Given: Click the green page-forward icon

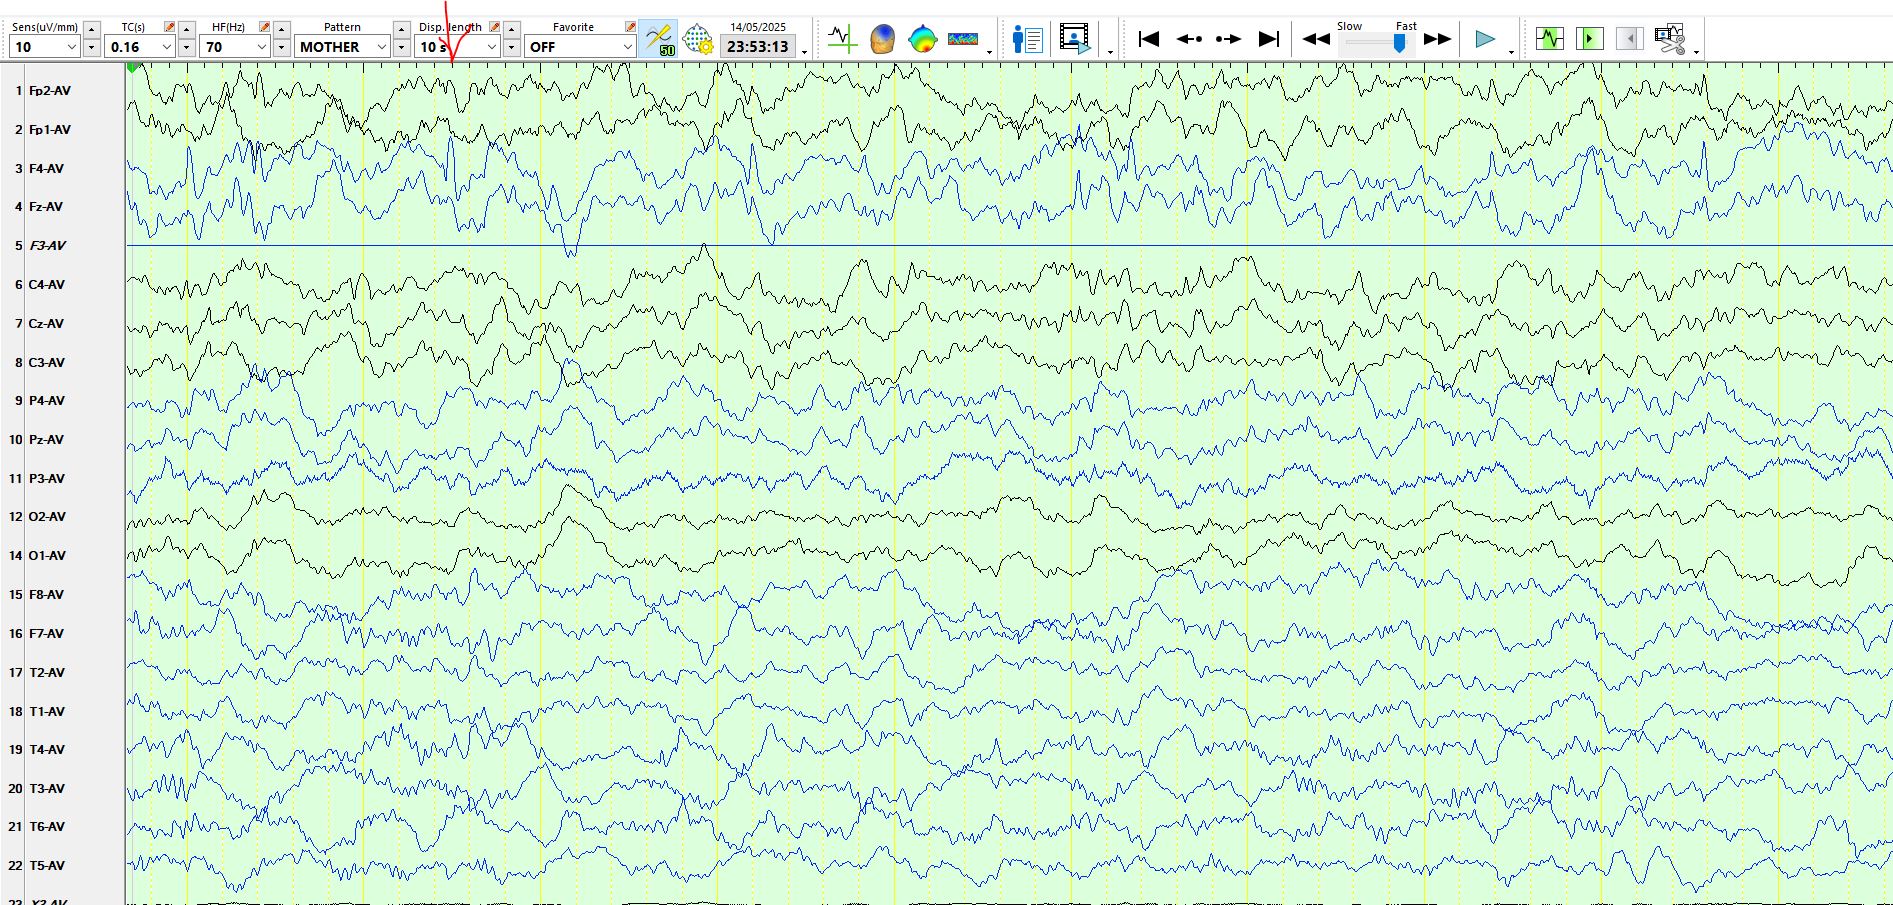Looking at the screenshot, I should tap(1589, 39).
